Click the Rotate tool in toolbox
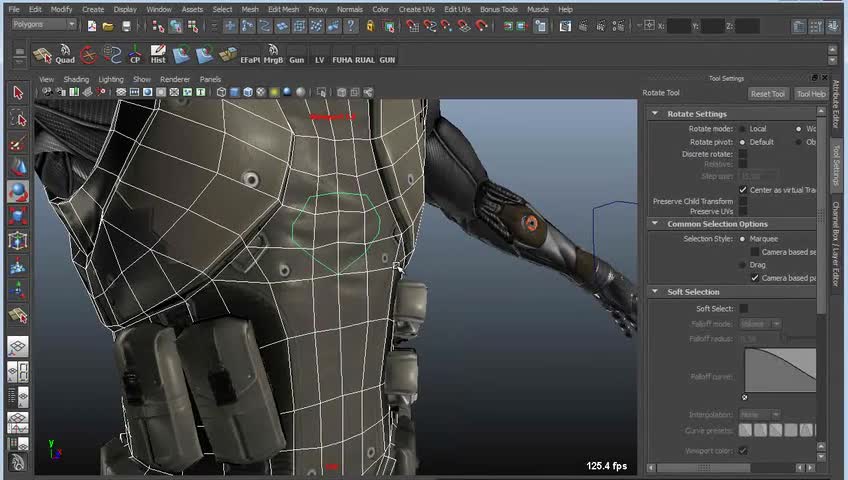This screenshot has height=480, width=848. [18, 190]
